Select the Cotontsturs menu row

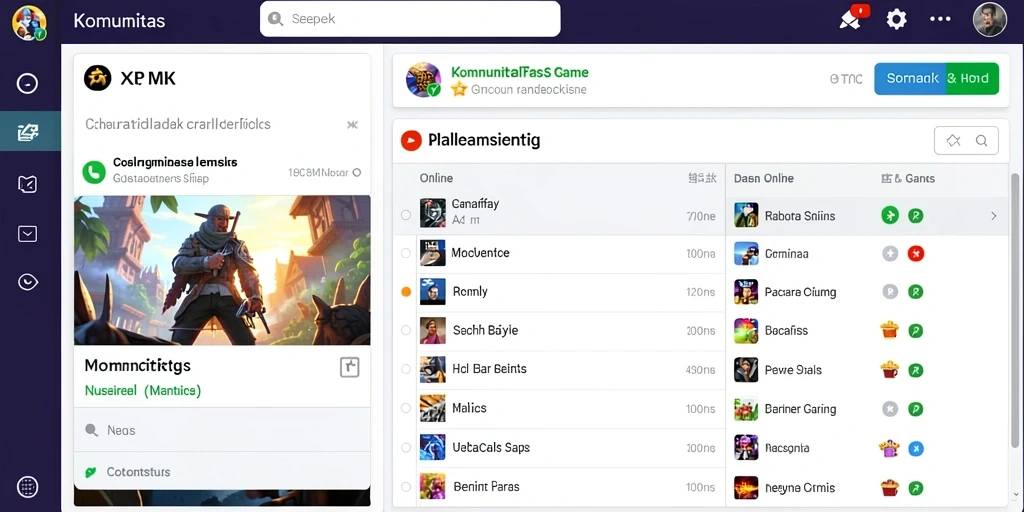[x=222, y=472]
